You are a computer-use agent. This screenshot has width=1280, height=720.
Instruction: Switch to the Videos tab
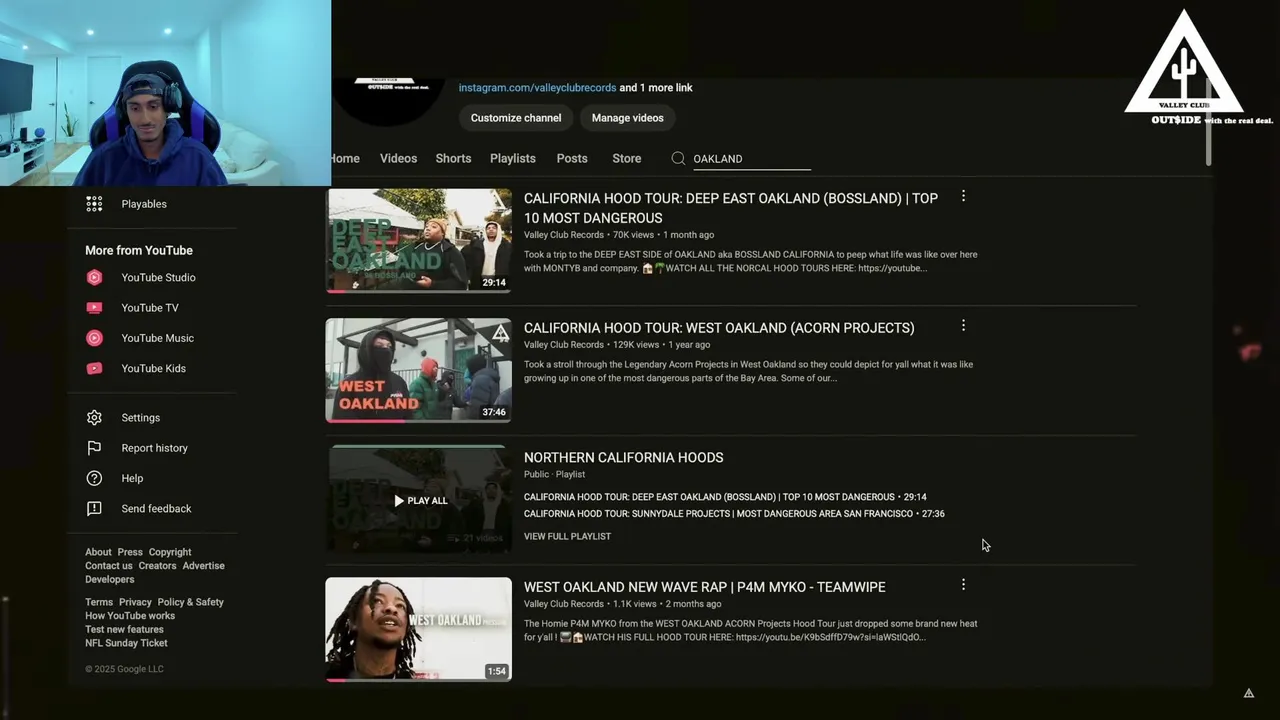pyautogui.click(x=398, y=158)
